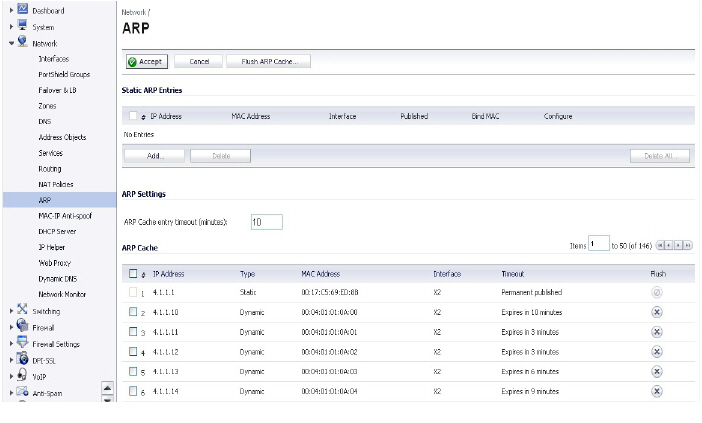Screen dimensions: 702x423
Task: Expand the Anti-Spam tree node
Action: pos(12,393)
